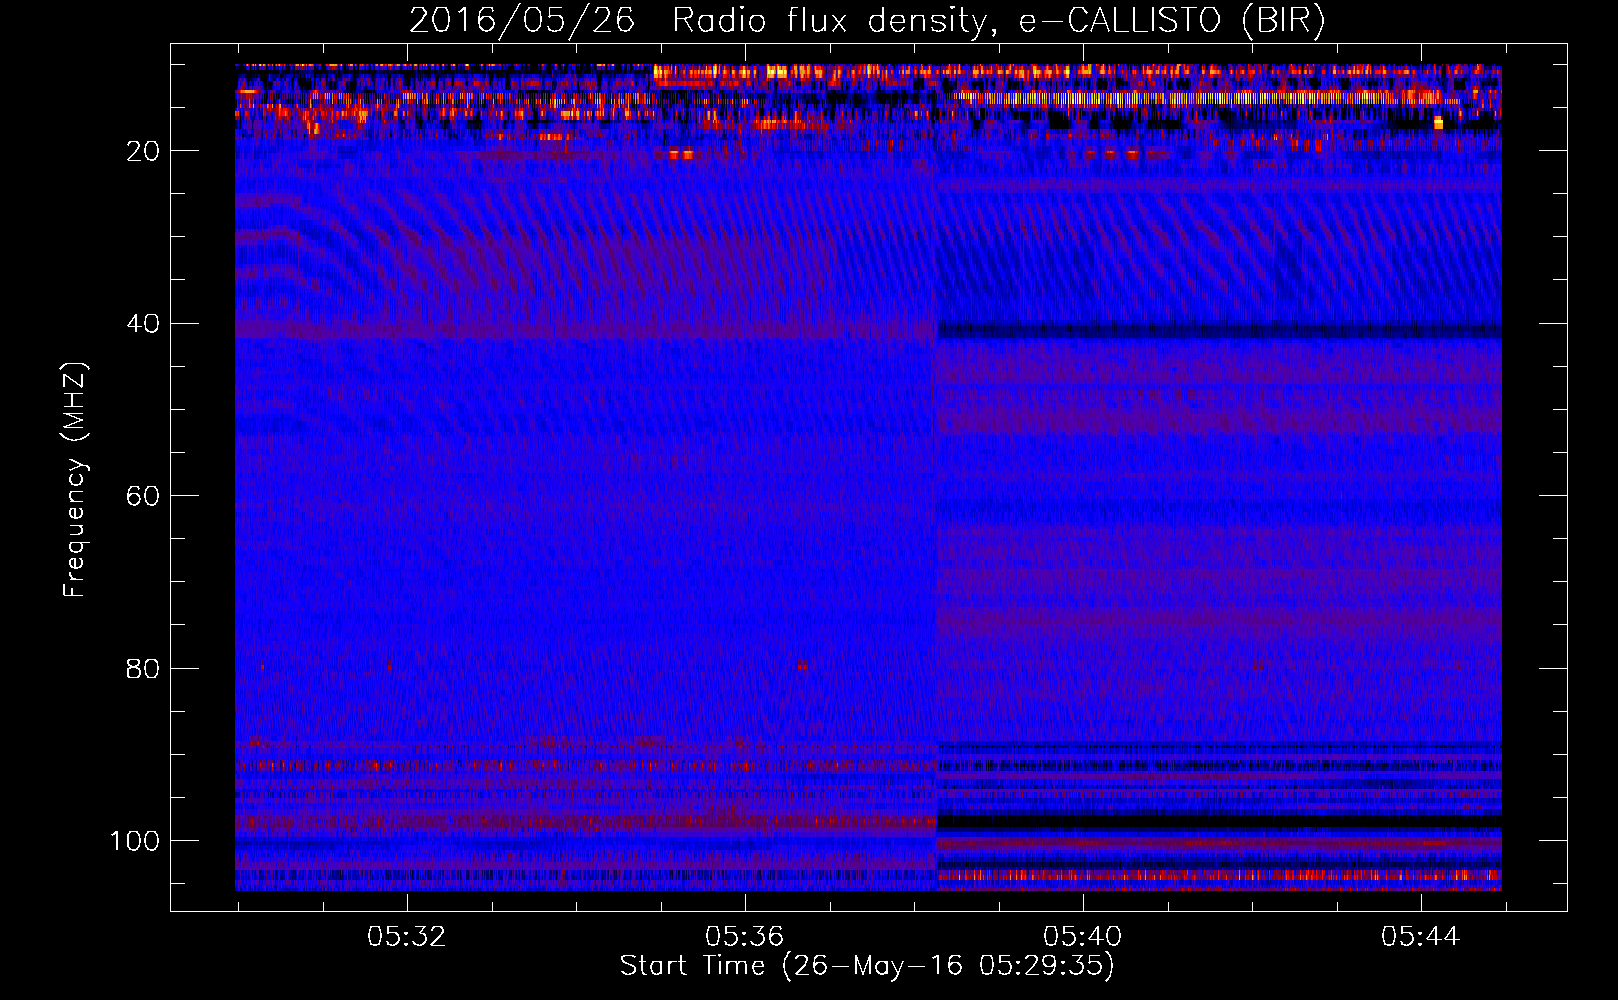Select the 'Frequency (MHZ)' y-axis label
The height and width of the screenshot is (1000, 1618).
point(75,479)
